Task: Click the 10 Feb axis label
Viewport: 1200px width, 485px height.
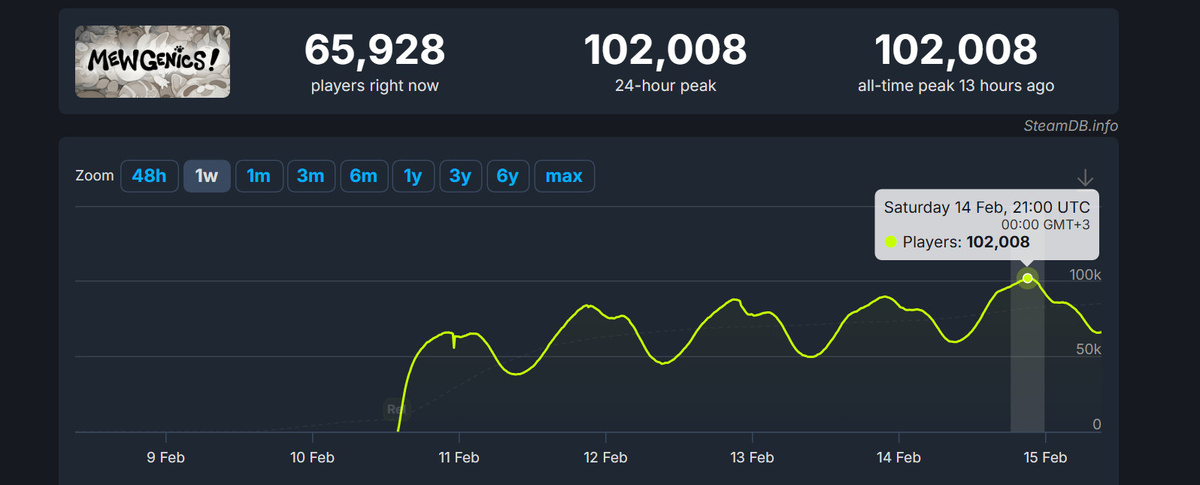Action: pyautogui.click(x=312, y=457)
